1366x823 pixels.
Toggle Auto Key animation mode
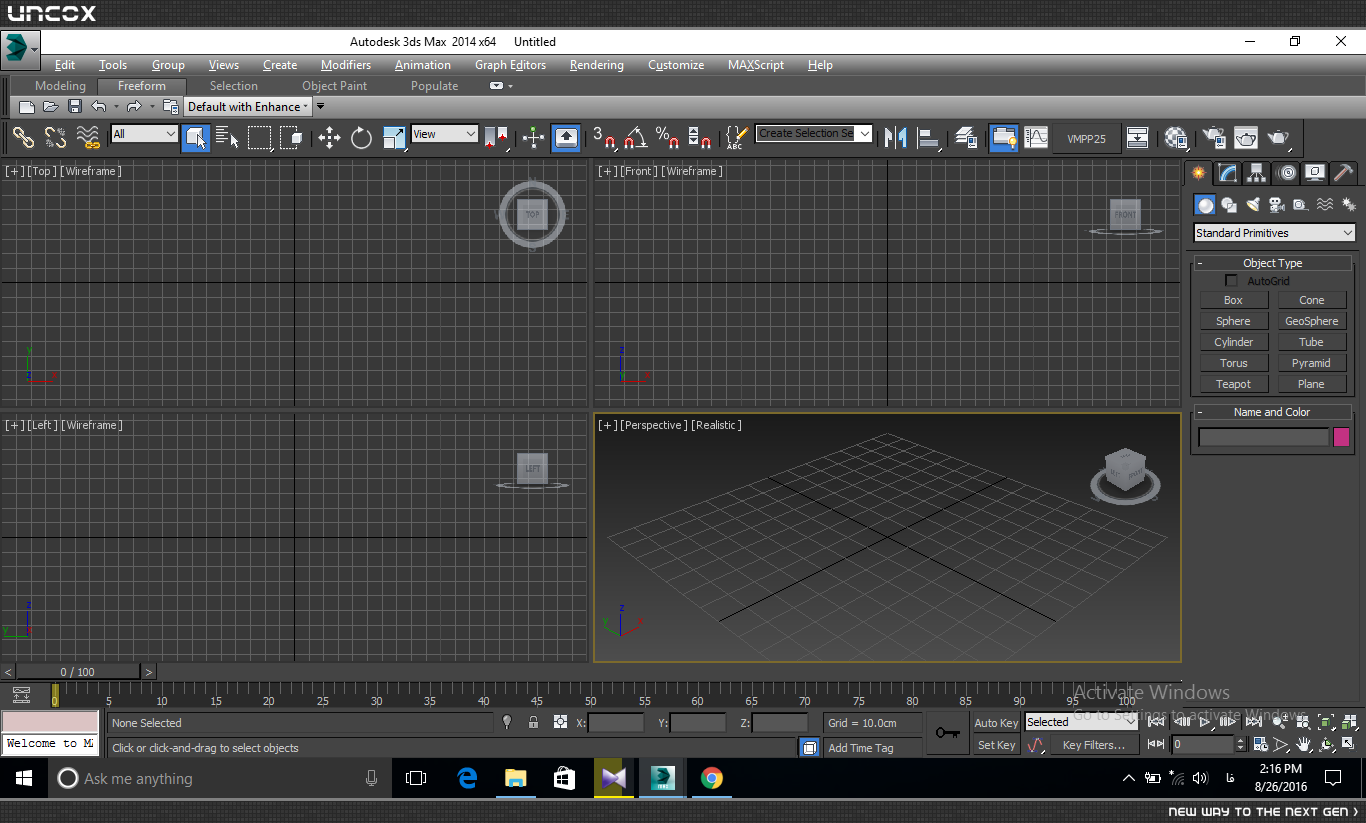point(996,723)
